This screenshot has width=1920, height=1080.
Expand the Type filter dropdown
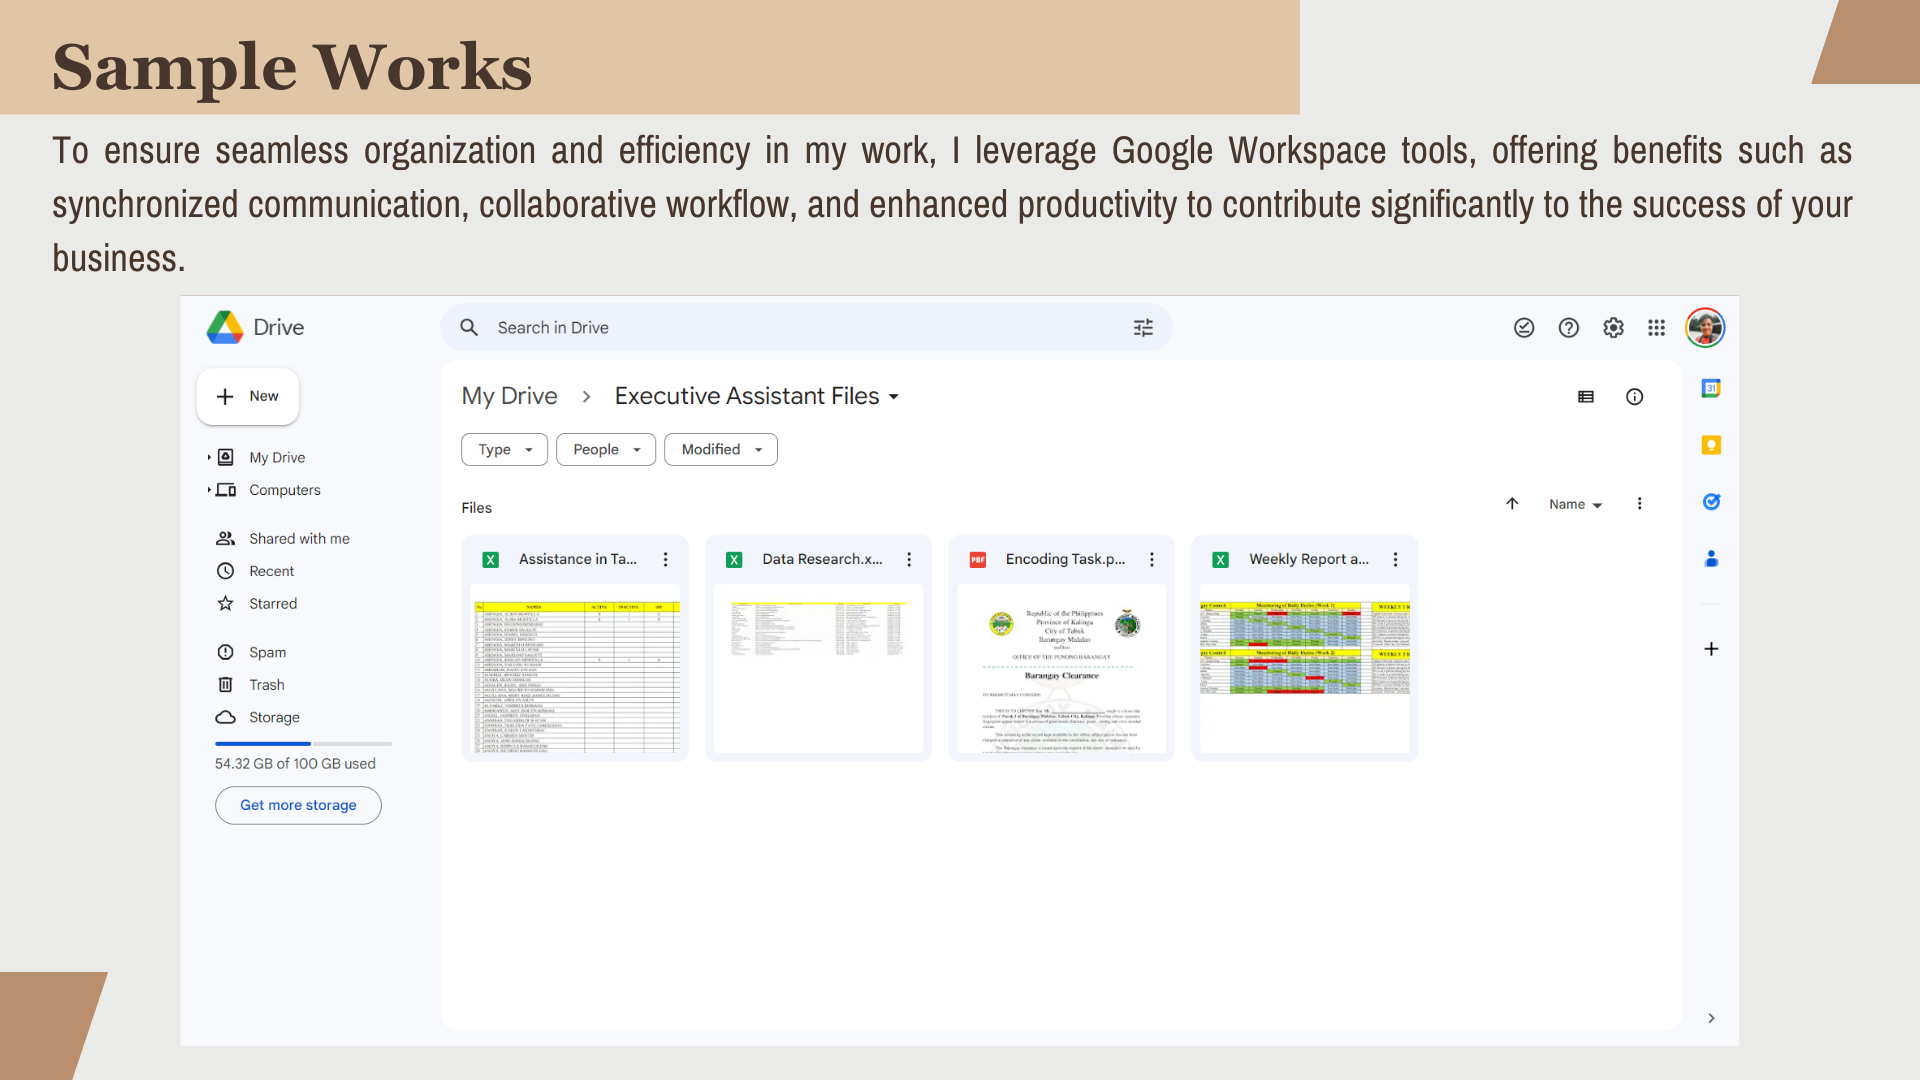coord(504,450)
